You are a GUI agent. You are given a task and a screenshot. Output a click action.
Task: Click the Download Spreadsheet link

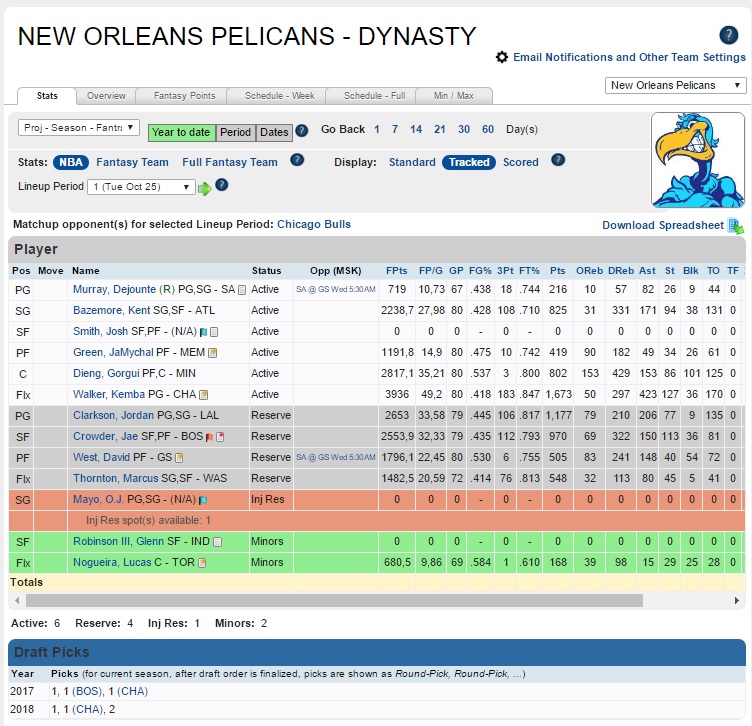663,225
